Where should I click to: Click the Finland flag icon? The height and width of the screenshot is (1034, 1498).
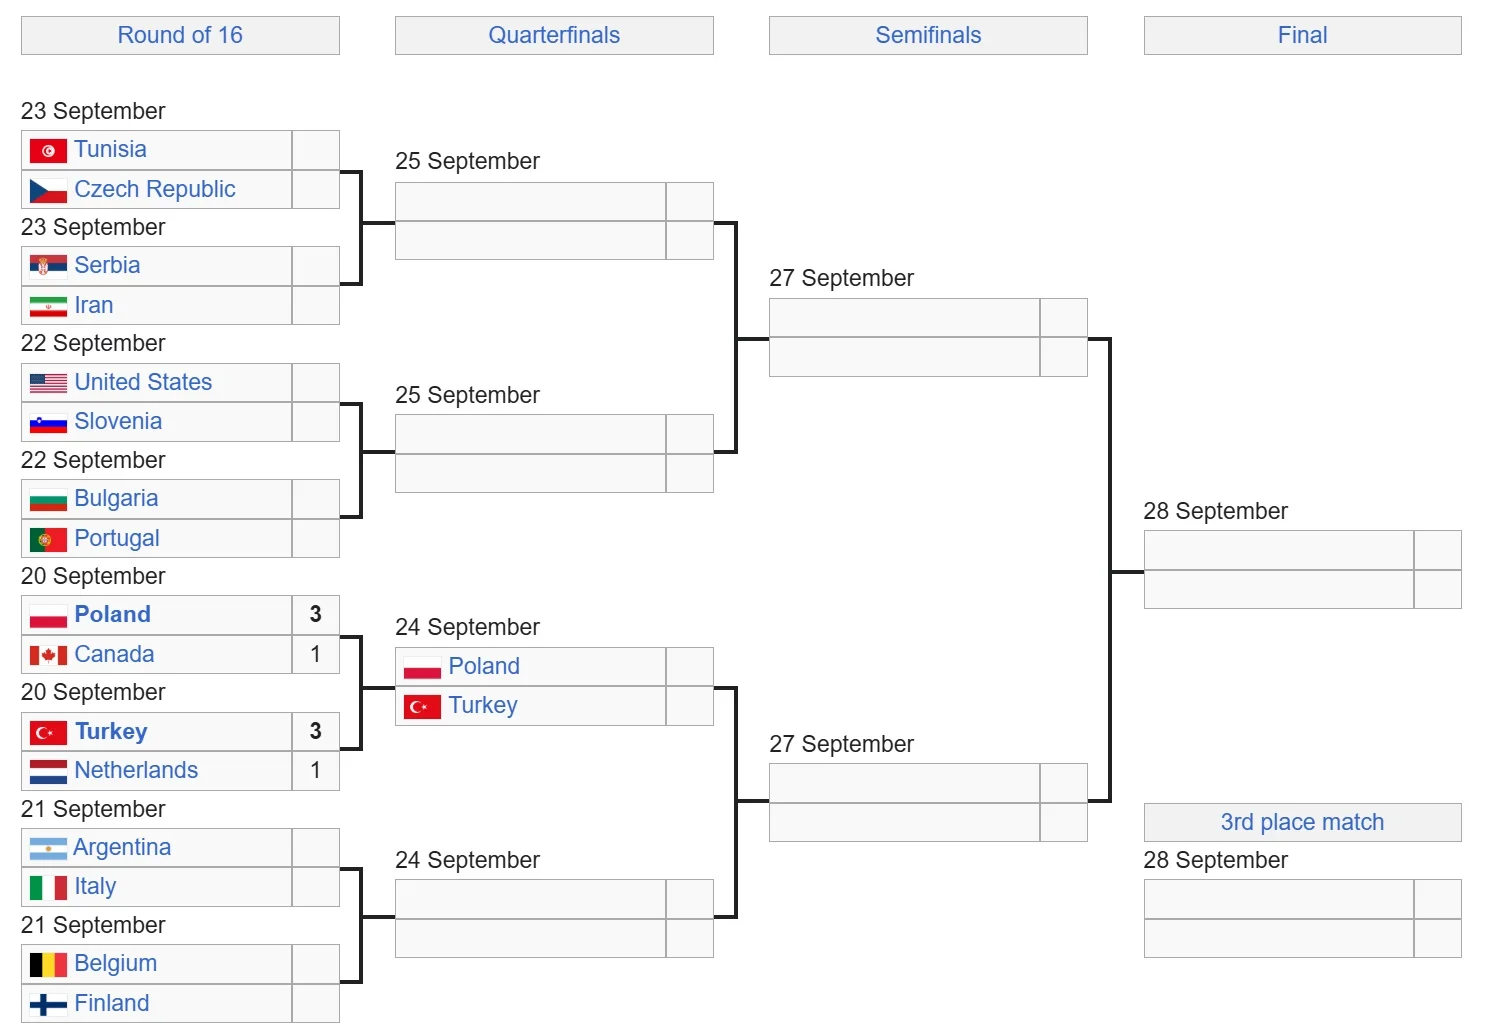click(x=48, y=1004)
